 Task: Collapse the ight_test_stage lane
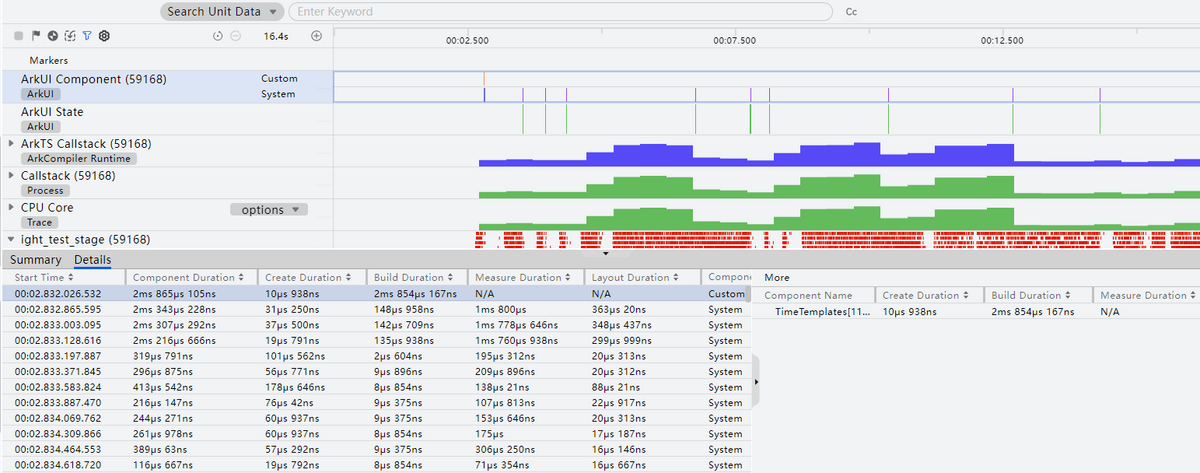[12, 240]
